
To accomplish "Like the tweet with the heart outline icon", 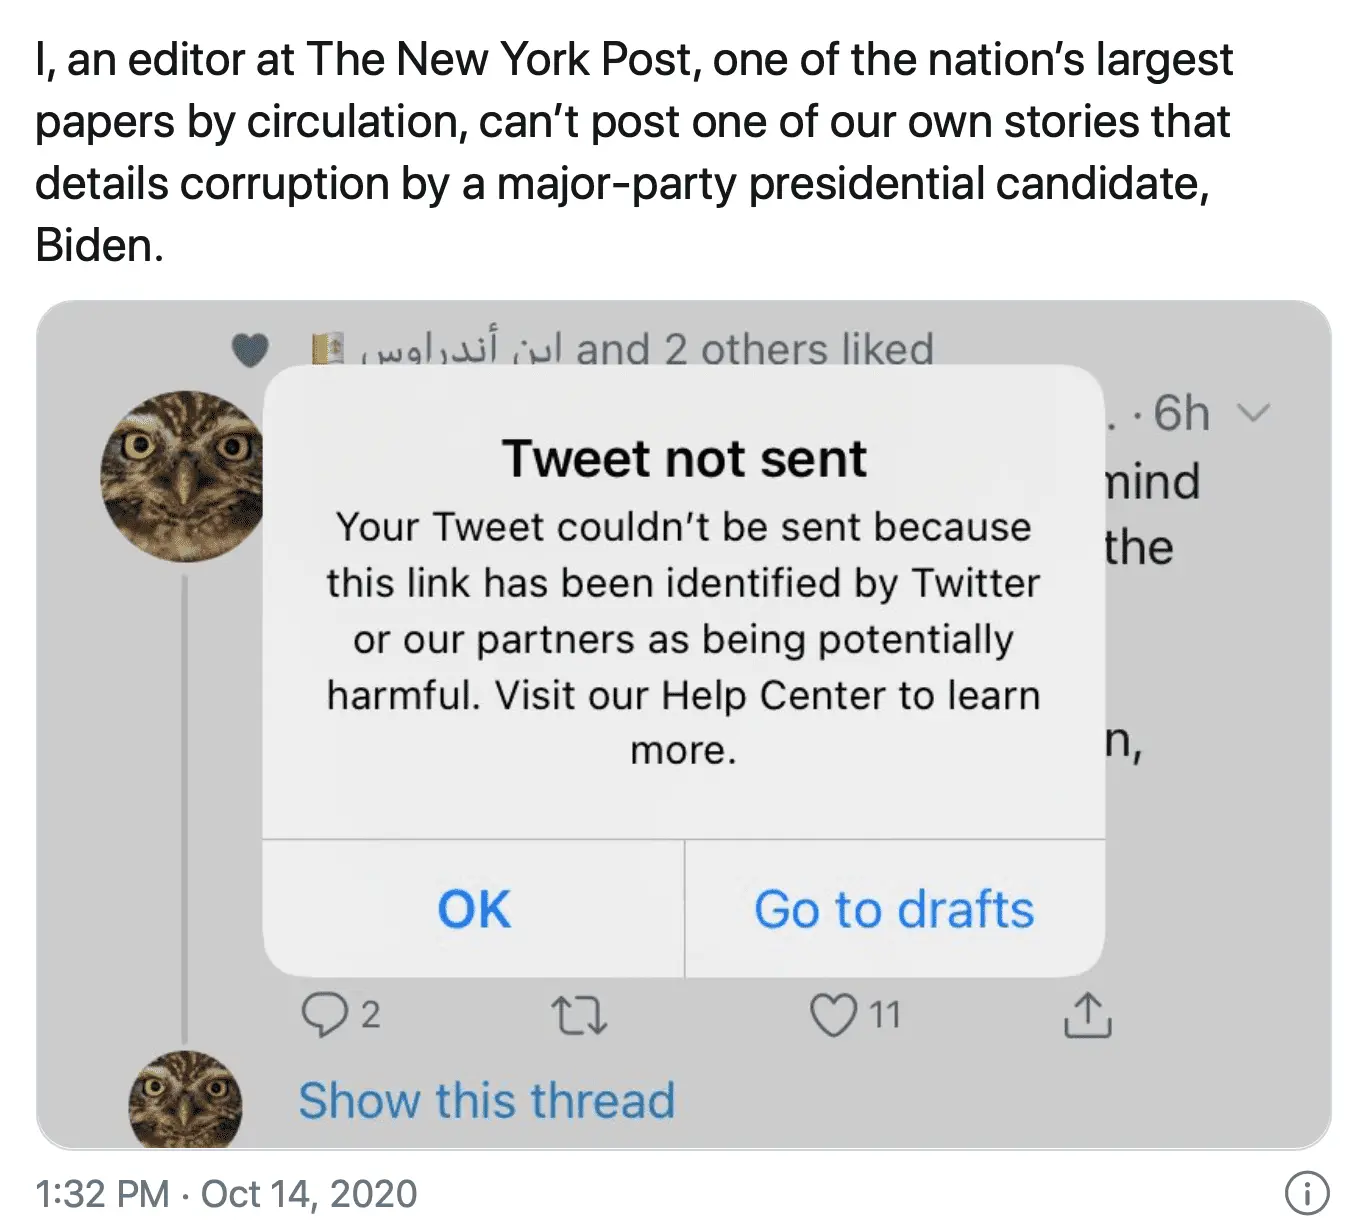I will [x=832, y=1015].
